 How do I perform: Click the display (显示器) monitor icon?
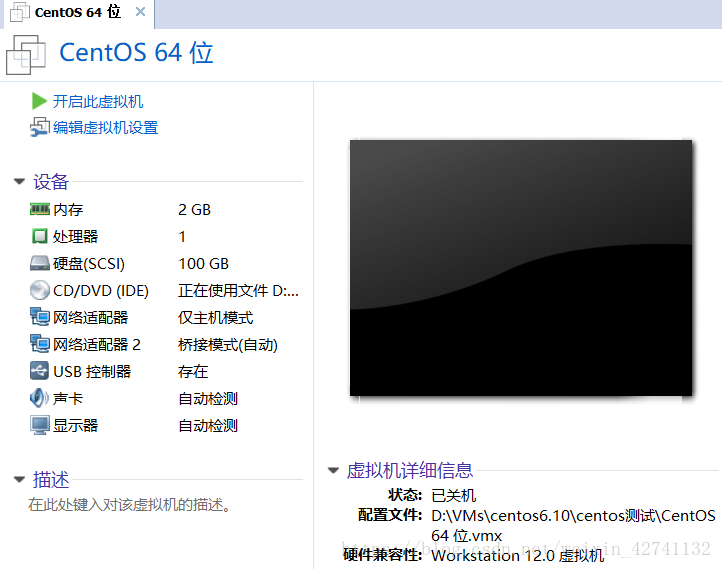pos(40,425)
